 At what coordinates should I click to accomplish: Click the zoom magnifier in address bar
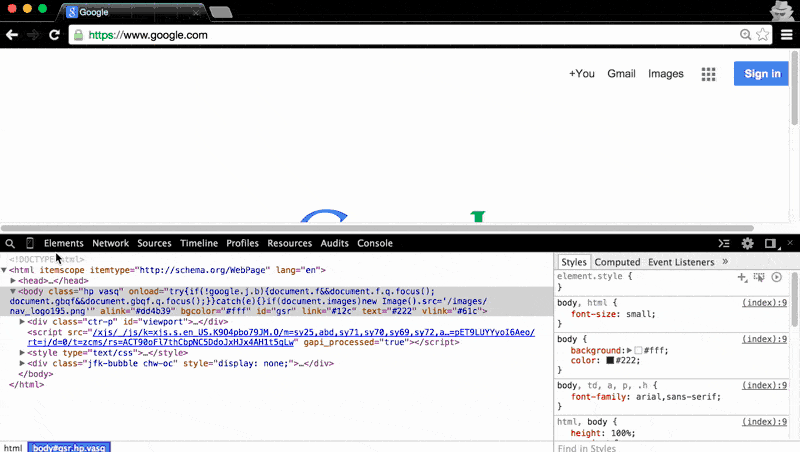pos(745,34)
